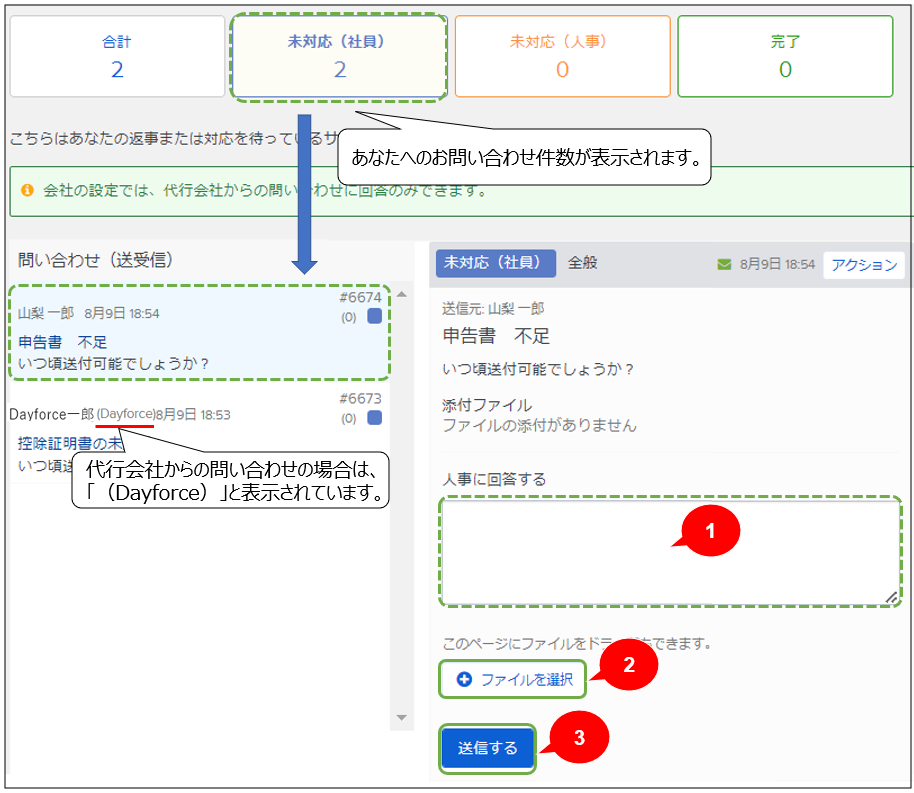Click the resize handle of the reply text box
The image size is (914, 793).
[891, 596]
